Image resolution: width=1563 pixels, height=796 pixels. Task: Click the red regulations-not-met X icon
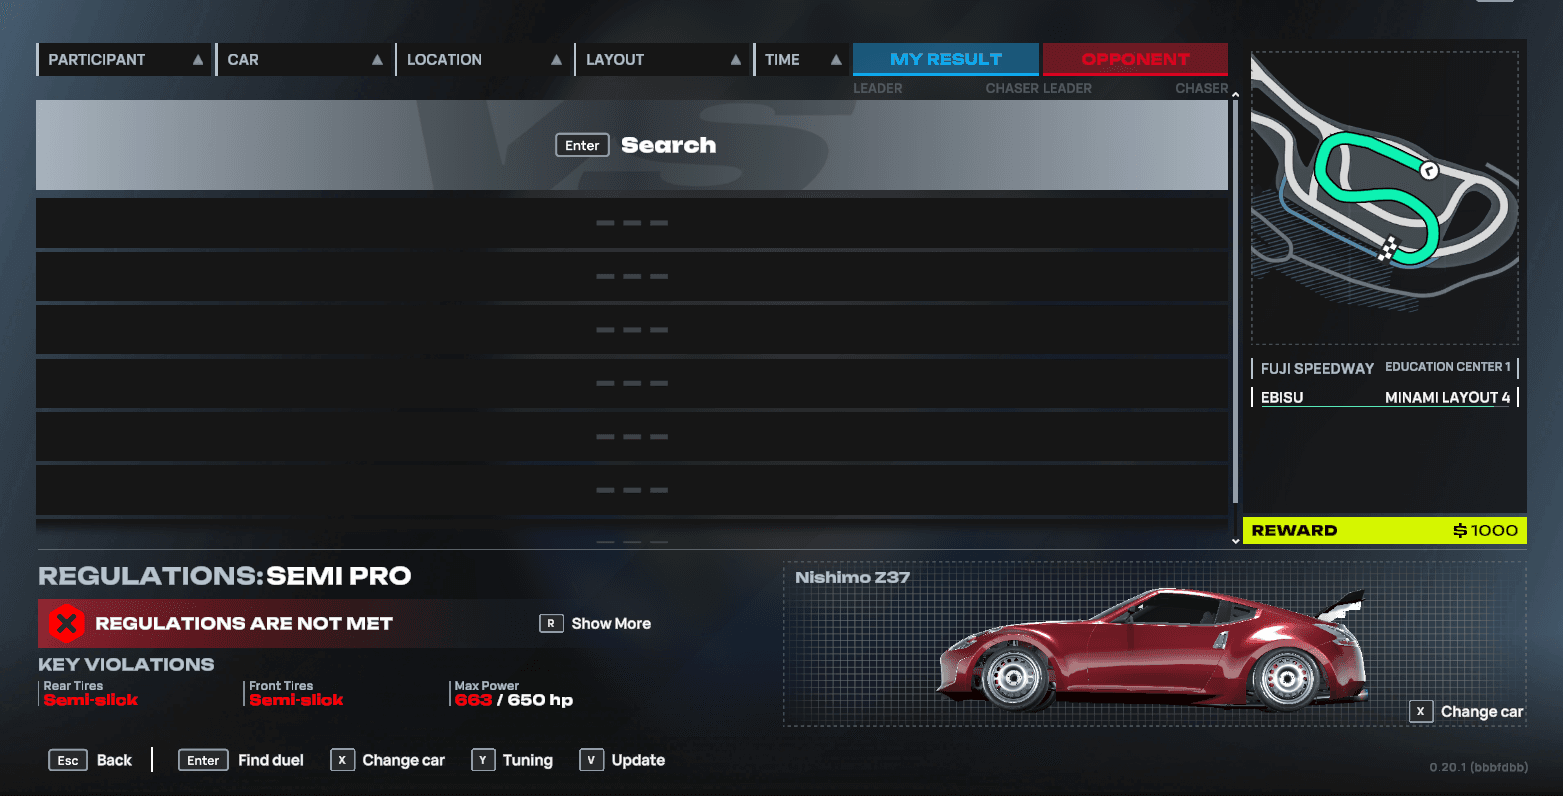67,624
